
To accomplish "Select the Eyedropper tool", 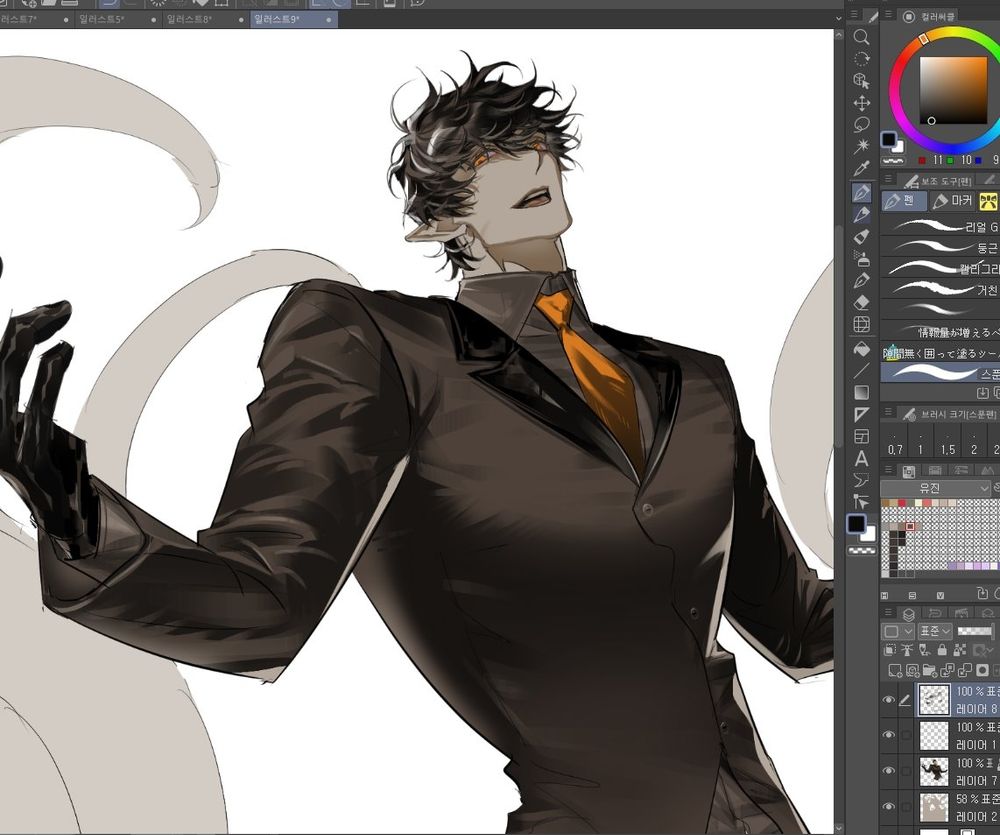I will (x=861, y=169).
